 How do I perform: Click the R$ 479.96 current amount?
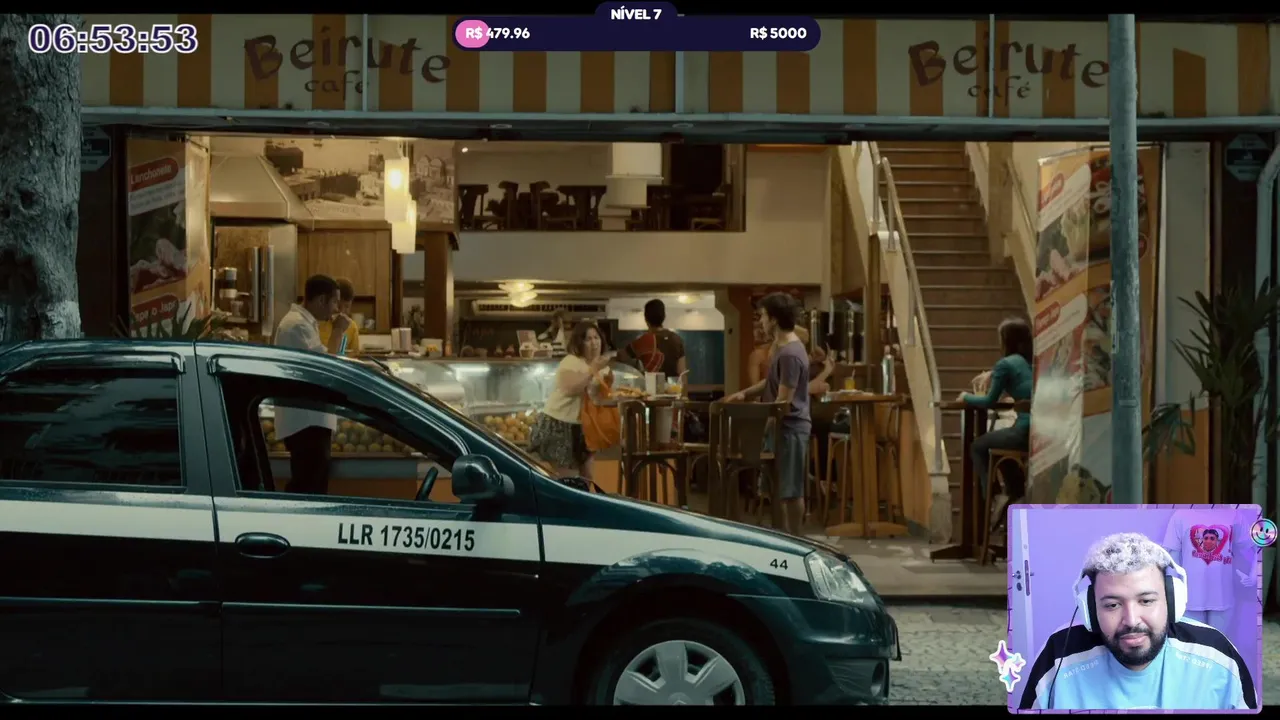tap(498, 33)
